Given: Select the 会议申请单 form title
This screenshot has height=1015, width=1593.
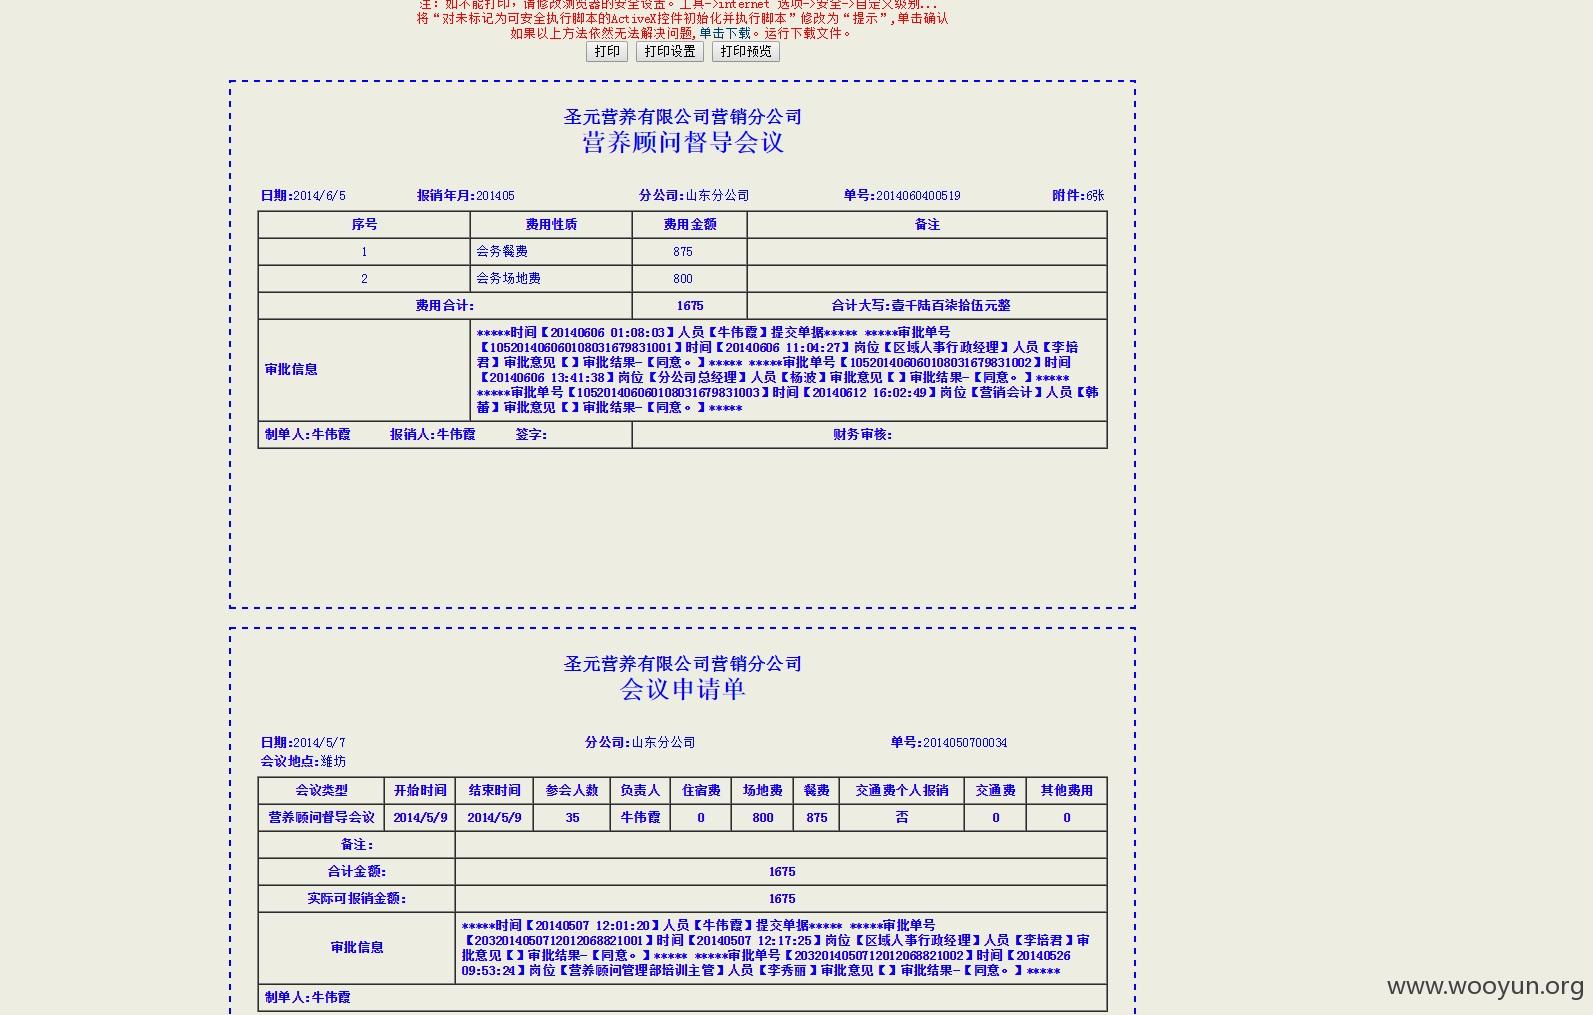Looking at the screenshot, I should click(x=683, y=690).
